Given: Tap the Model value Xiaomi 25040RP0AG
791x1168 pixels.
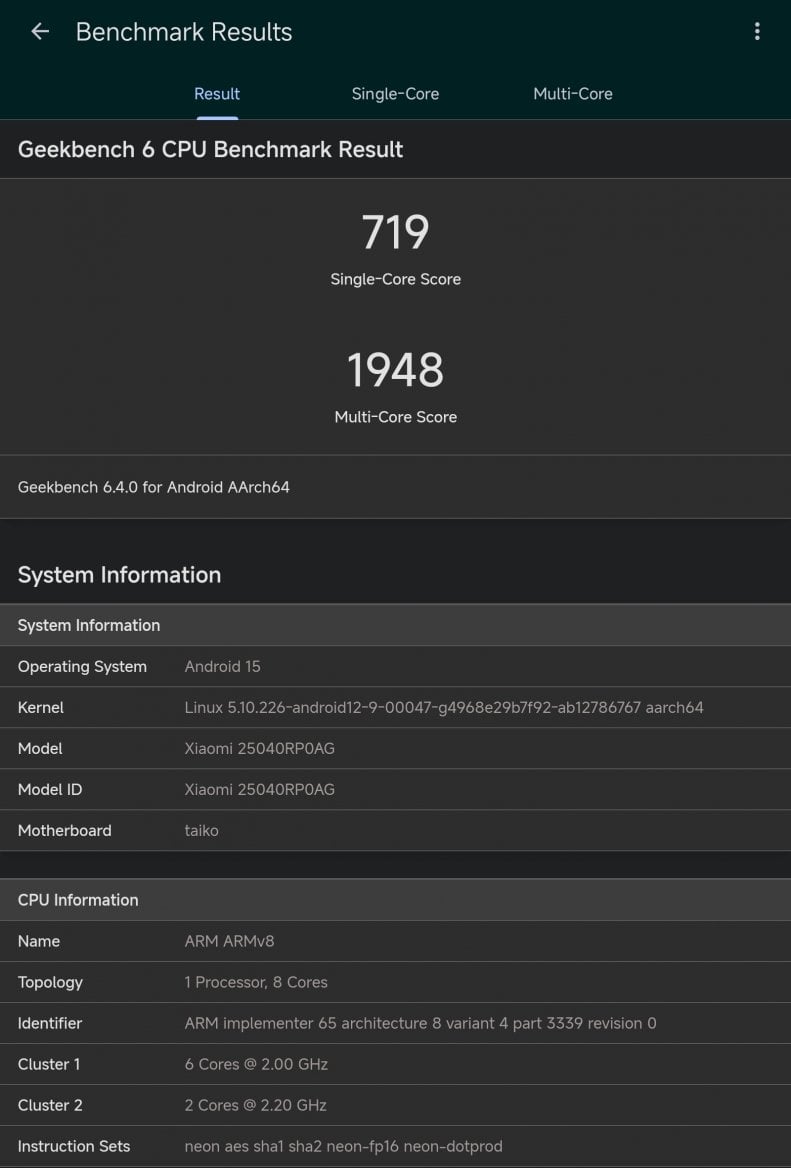Looking at the screenshot, I should pyautogui.click(x=259, y=749).
